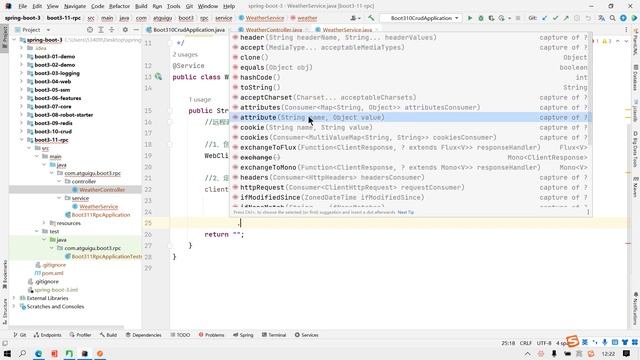Open the translate toolbar icon
Image resolution: width=640 pixels, height=360 pixels.
602,18
